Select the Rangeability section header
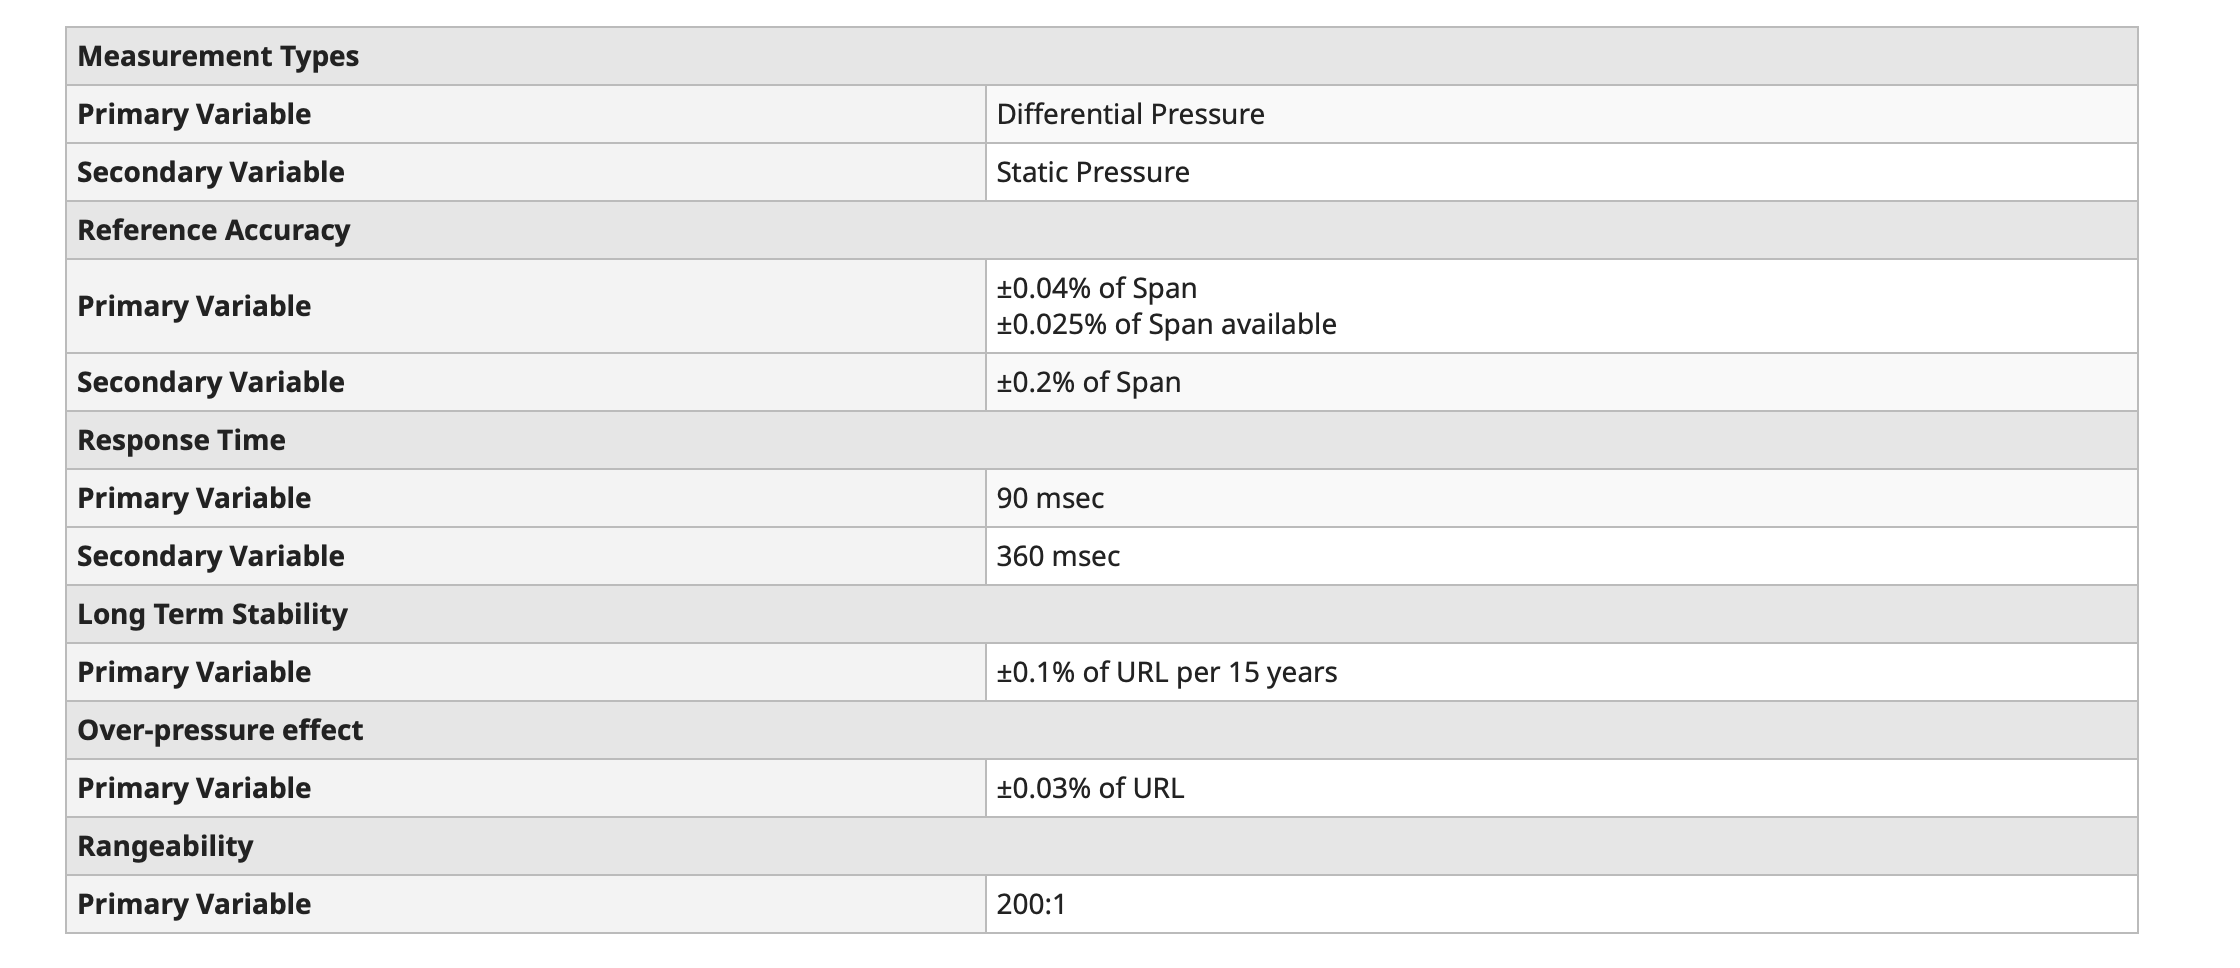This screenshot has width=2240, height=968. [x=1102, y=846]
